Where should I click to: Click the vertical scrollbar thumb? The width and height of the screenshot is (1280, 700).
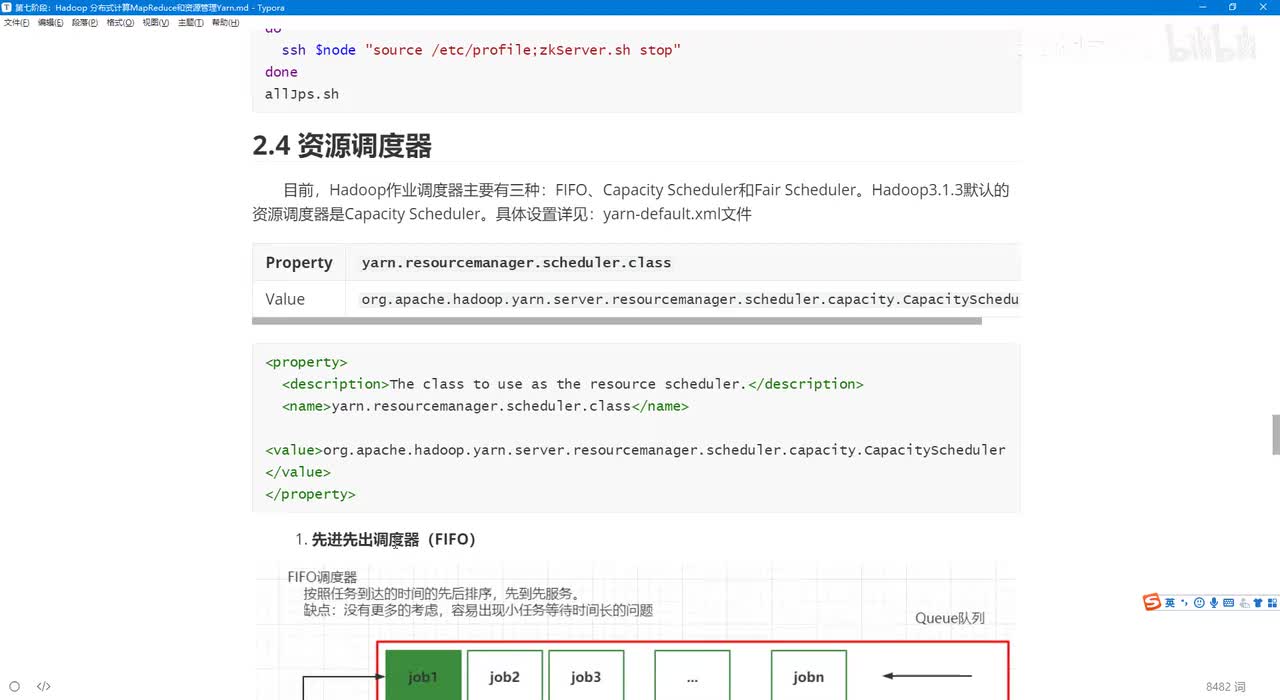tap(1275, 435)
